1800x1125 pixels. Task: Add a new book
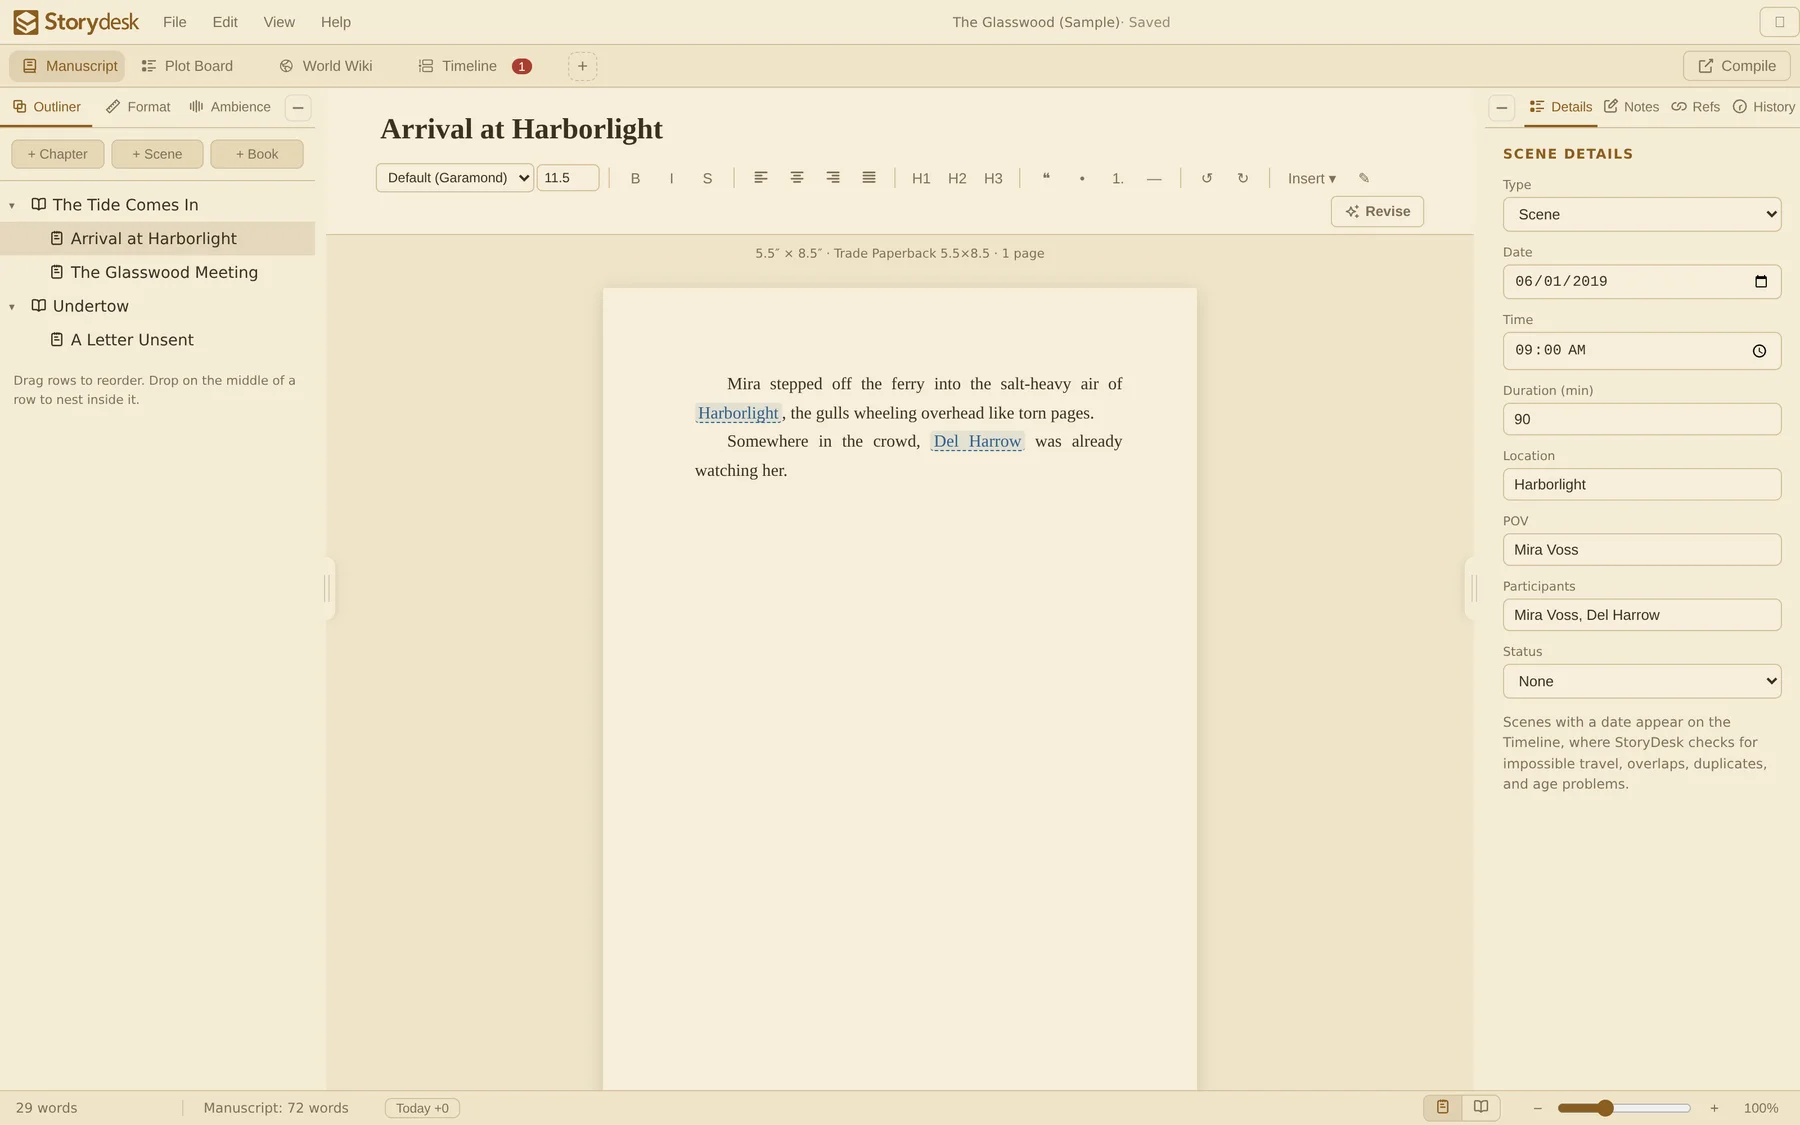[257, 154]
